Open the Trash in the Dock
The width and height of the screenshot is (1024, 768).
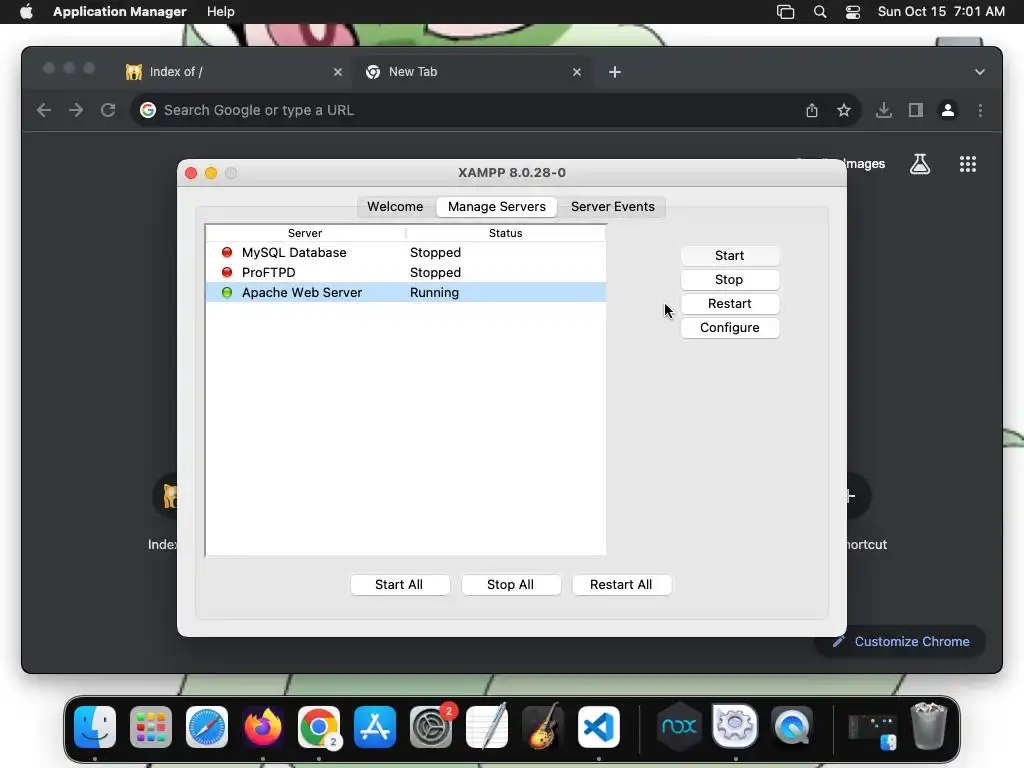pyautogui.click(x=929, y=726)
